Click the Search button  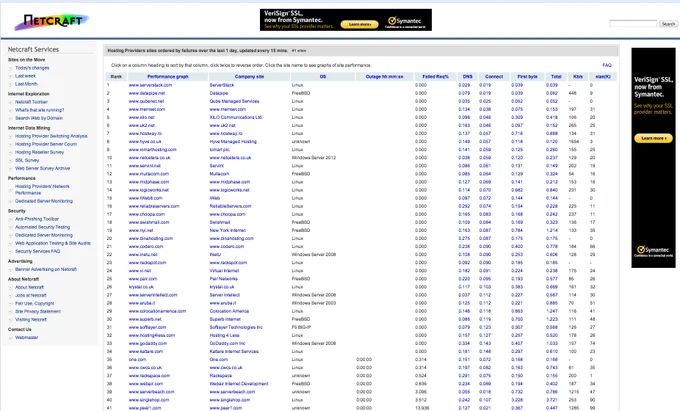(x=668, y=24)
